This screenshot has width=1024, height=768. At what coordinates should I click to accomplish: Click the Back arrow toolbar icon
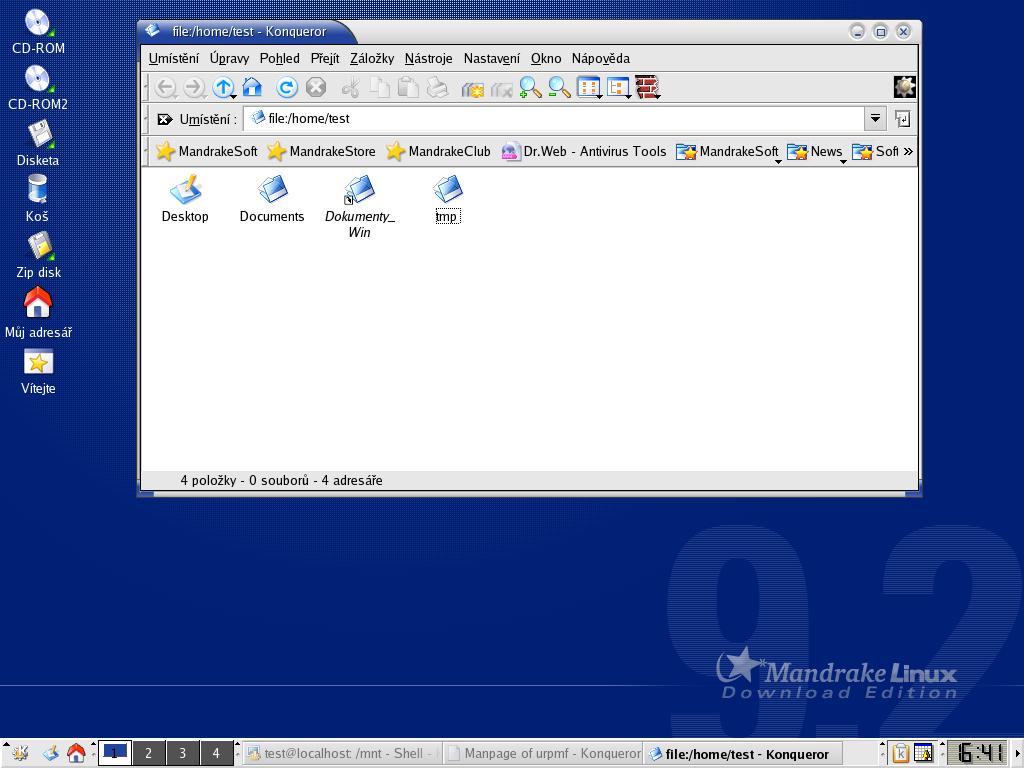(x=165, y=87)
